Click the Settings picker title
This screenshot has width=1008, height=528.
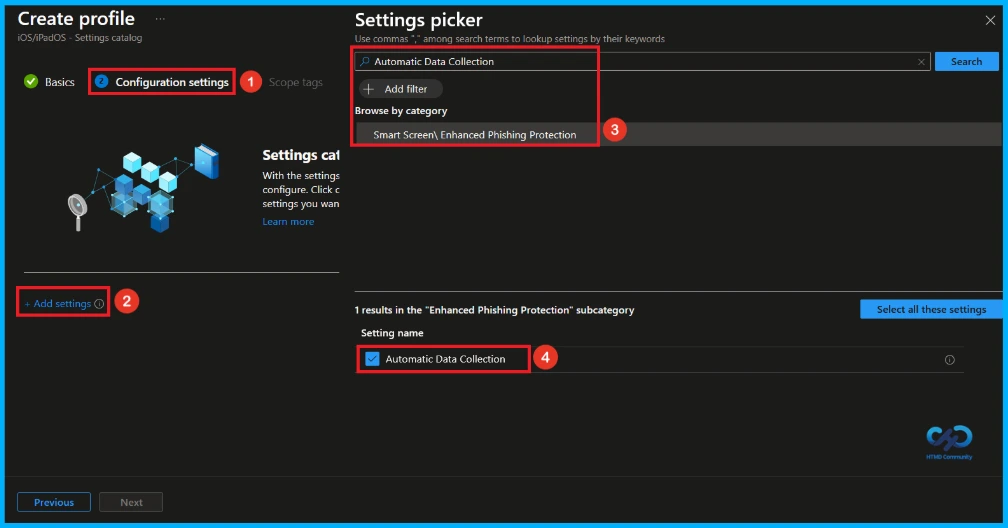[418, 20]
